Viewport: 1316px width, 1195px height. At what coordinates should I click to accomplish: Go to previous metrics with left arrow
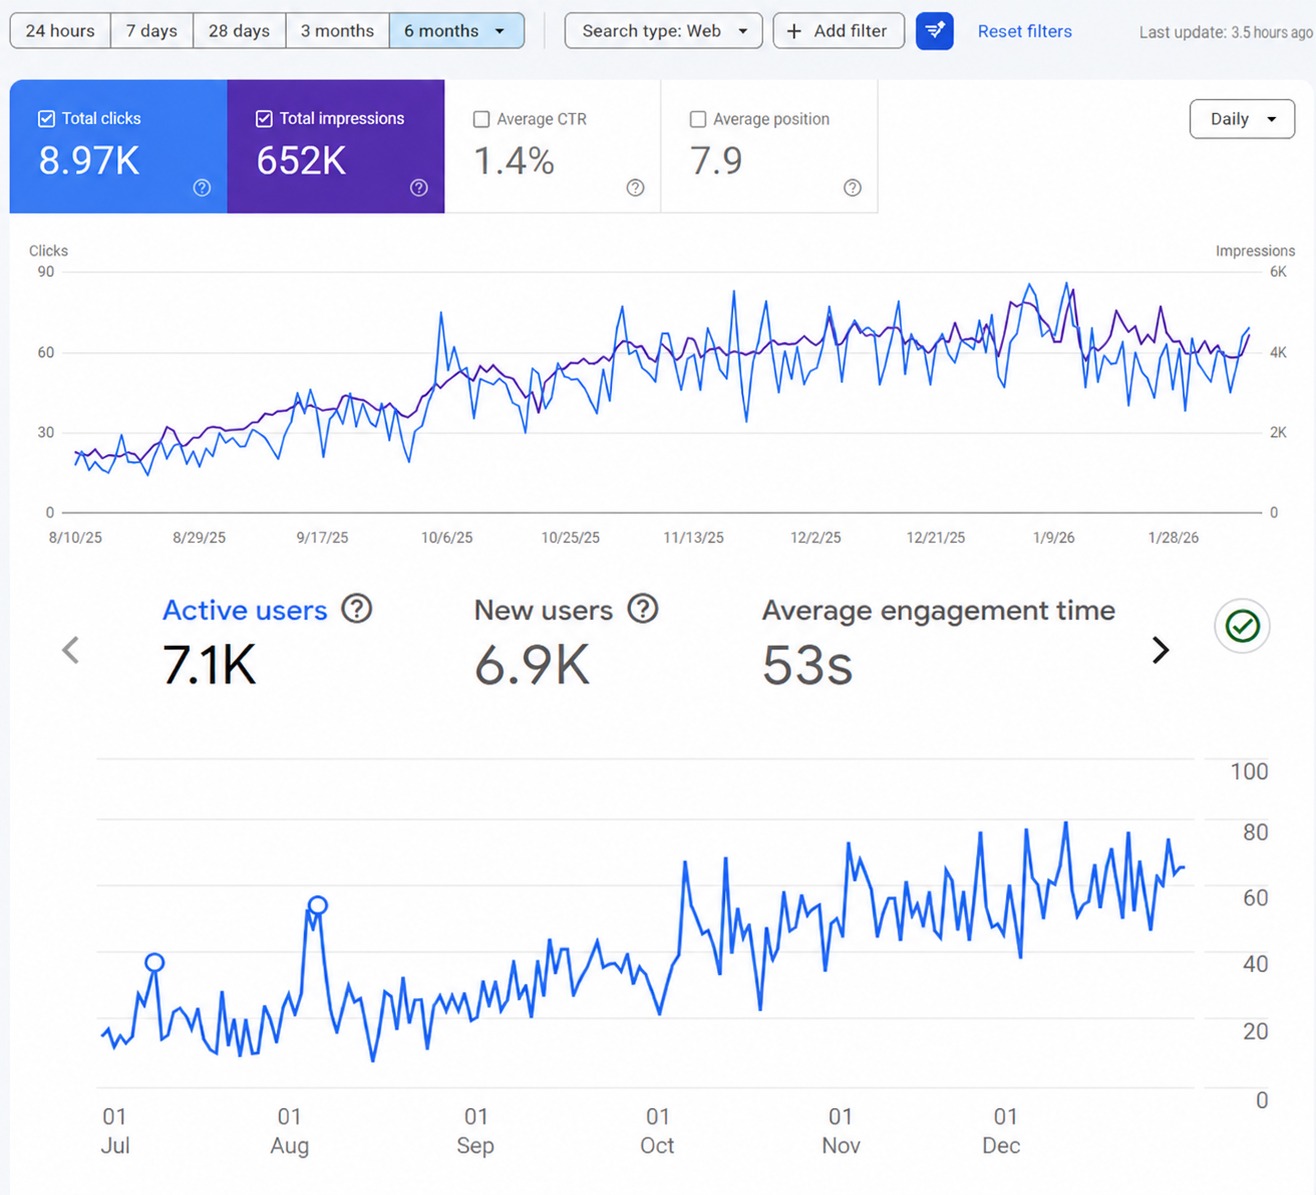70,650
